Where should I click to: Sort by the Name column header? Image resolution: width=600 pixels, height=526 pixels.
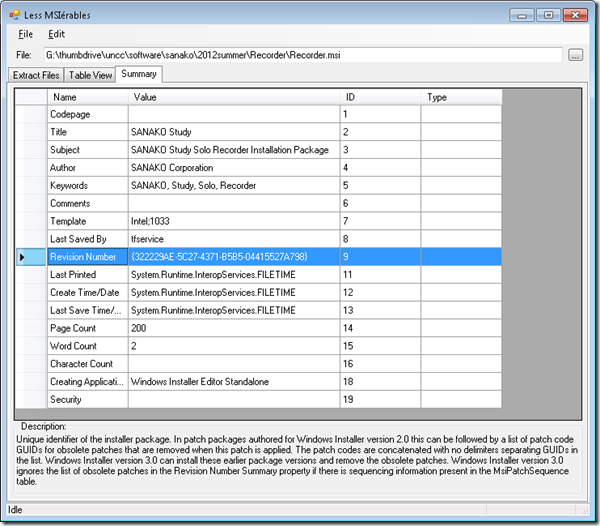(88, 97)
